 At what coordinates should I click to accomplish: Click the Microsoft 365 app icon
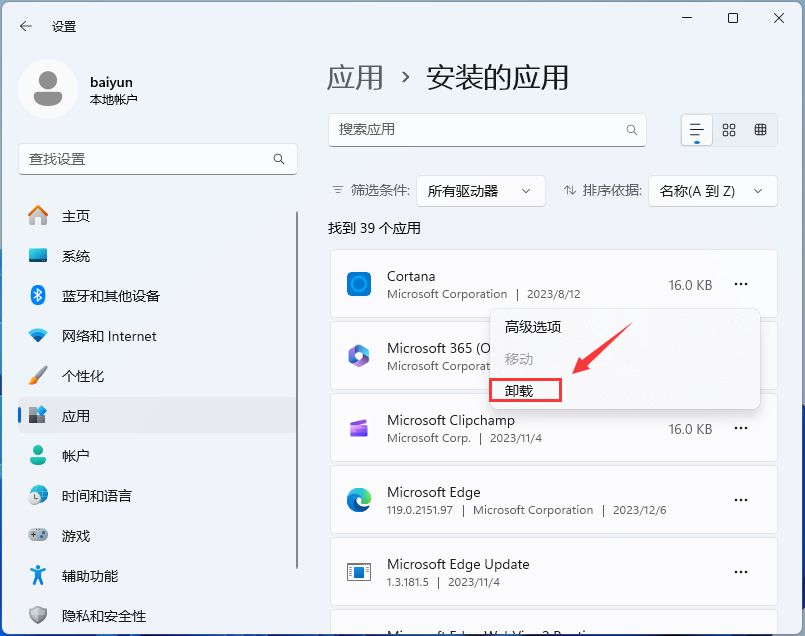(359, 356)
